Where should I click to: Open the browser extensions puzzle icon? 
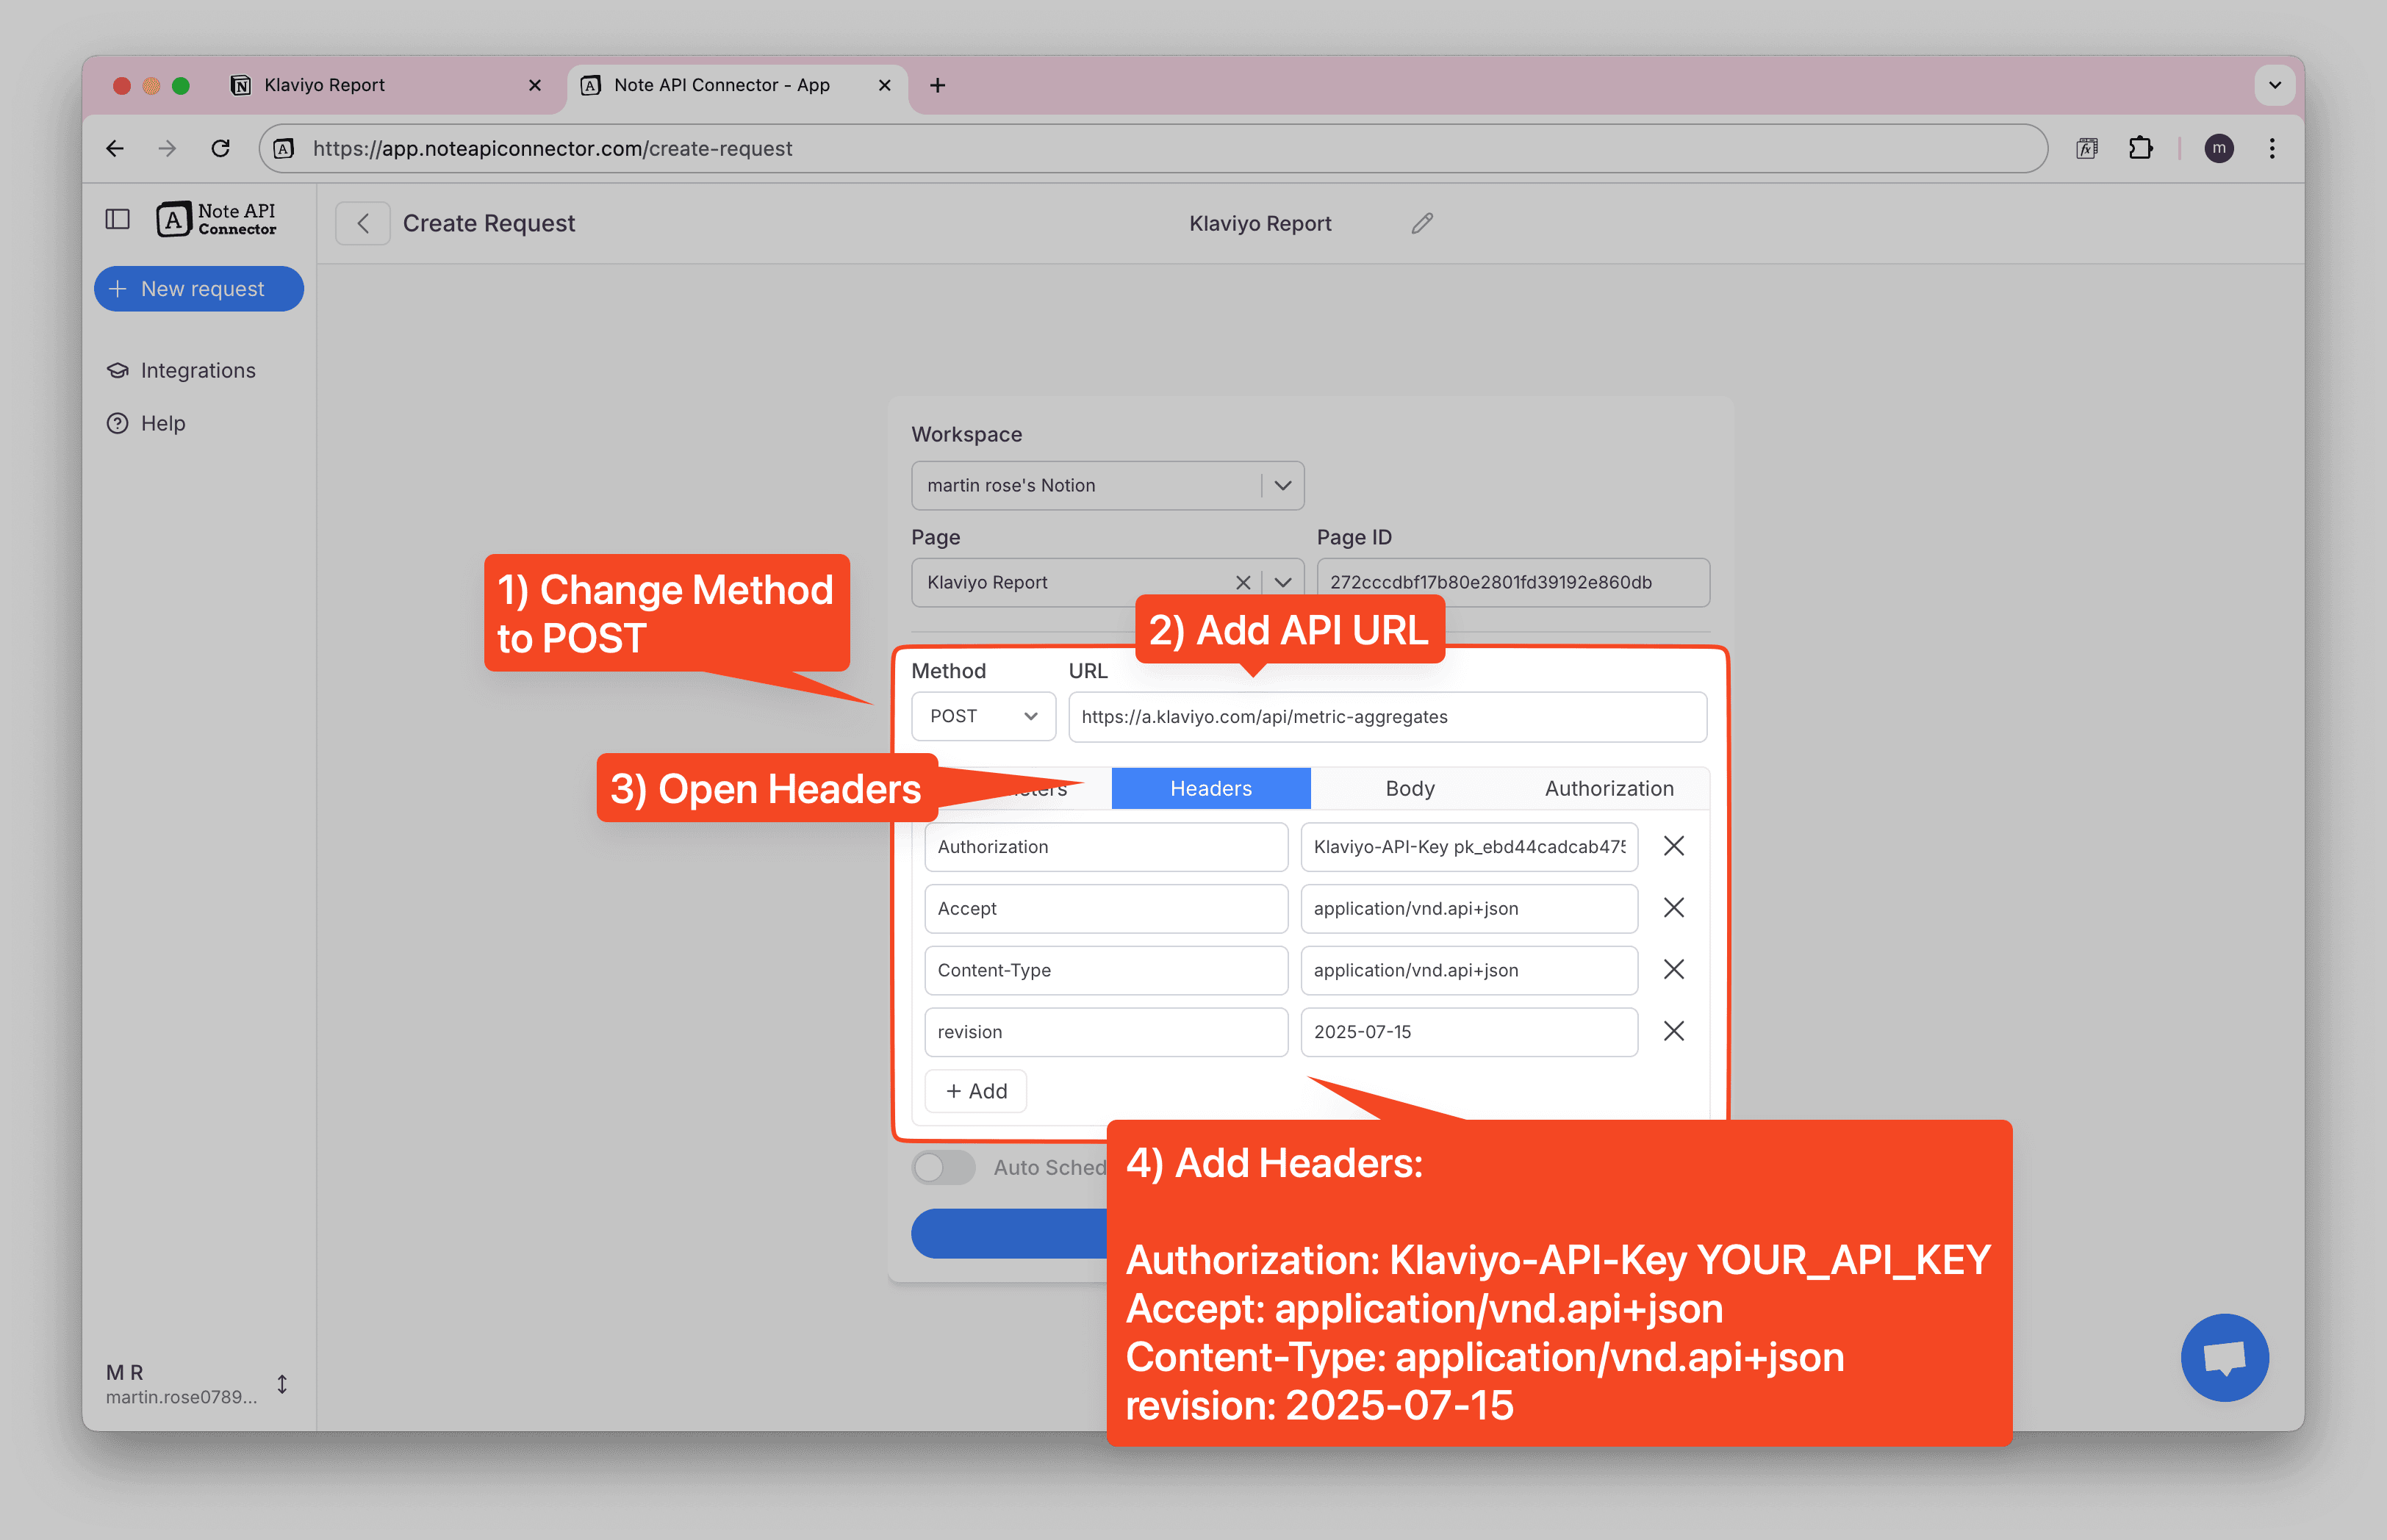(x=2140, y=148)
